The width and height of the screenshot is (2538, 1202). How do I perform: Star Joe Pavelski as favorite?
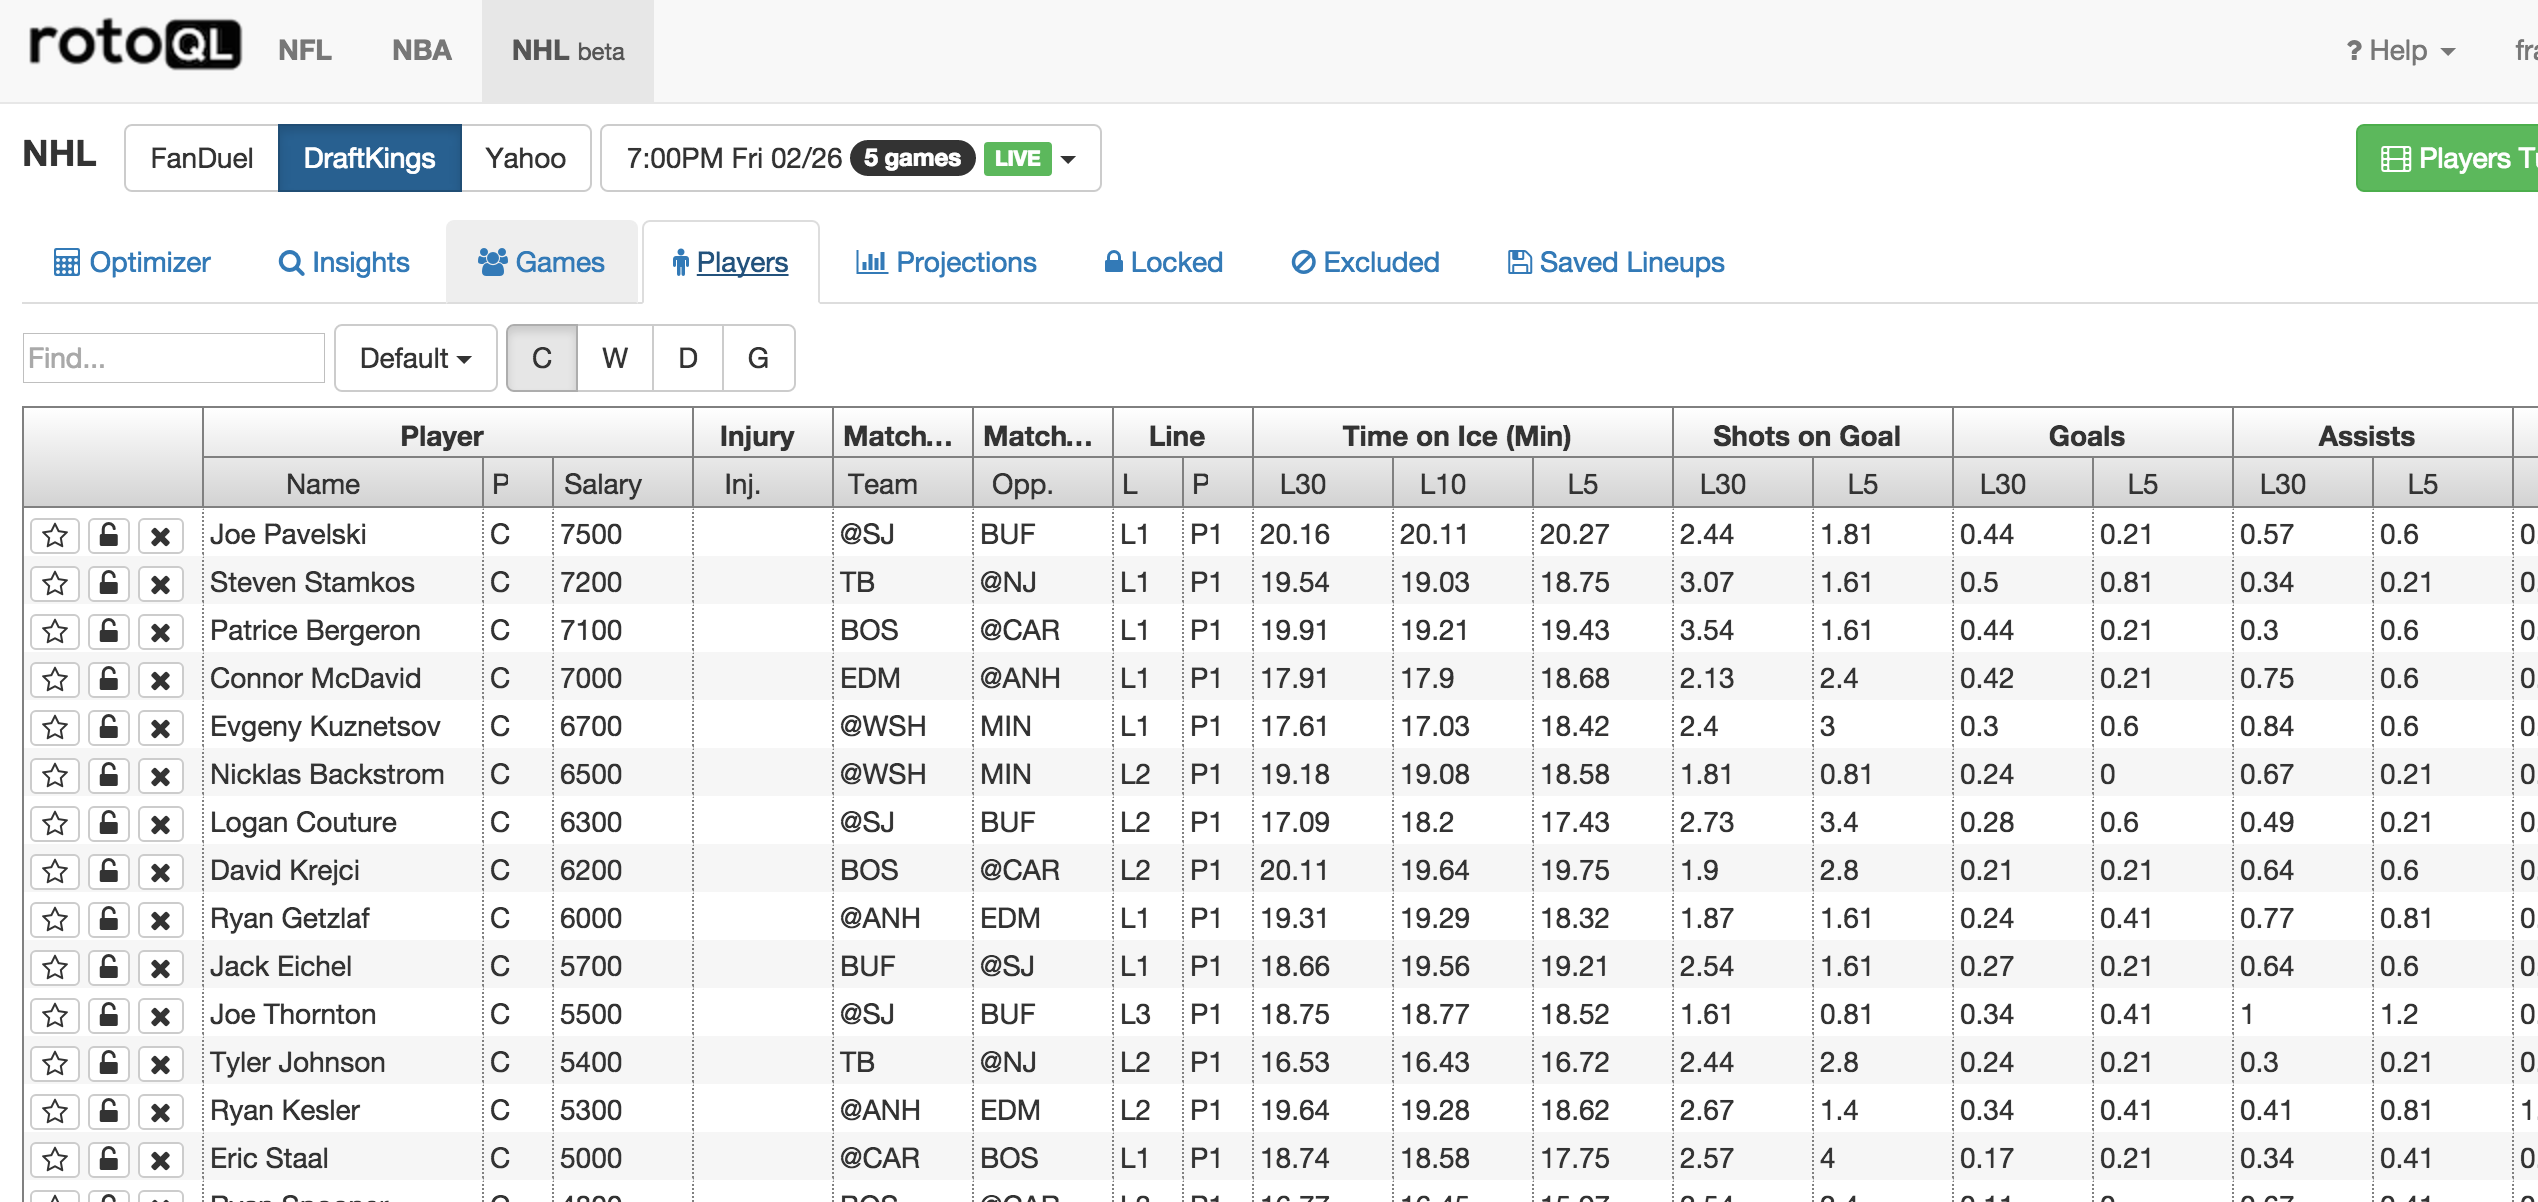(x=55, y=536)
